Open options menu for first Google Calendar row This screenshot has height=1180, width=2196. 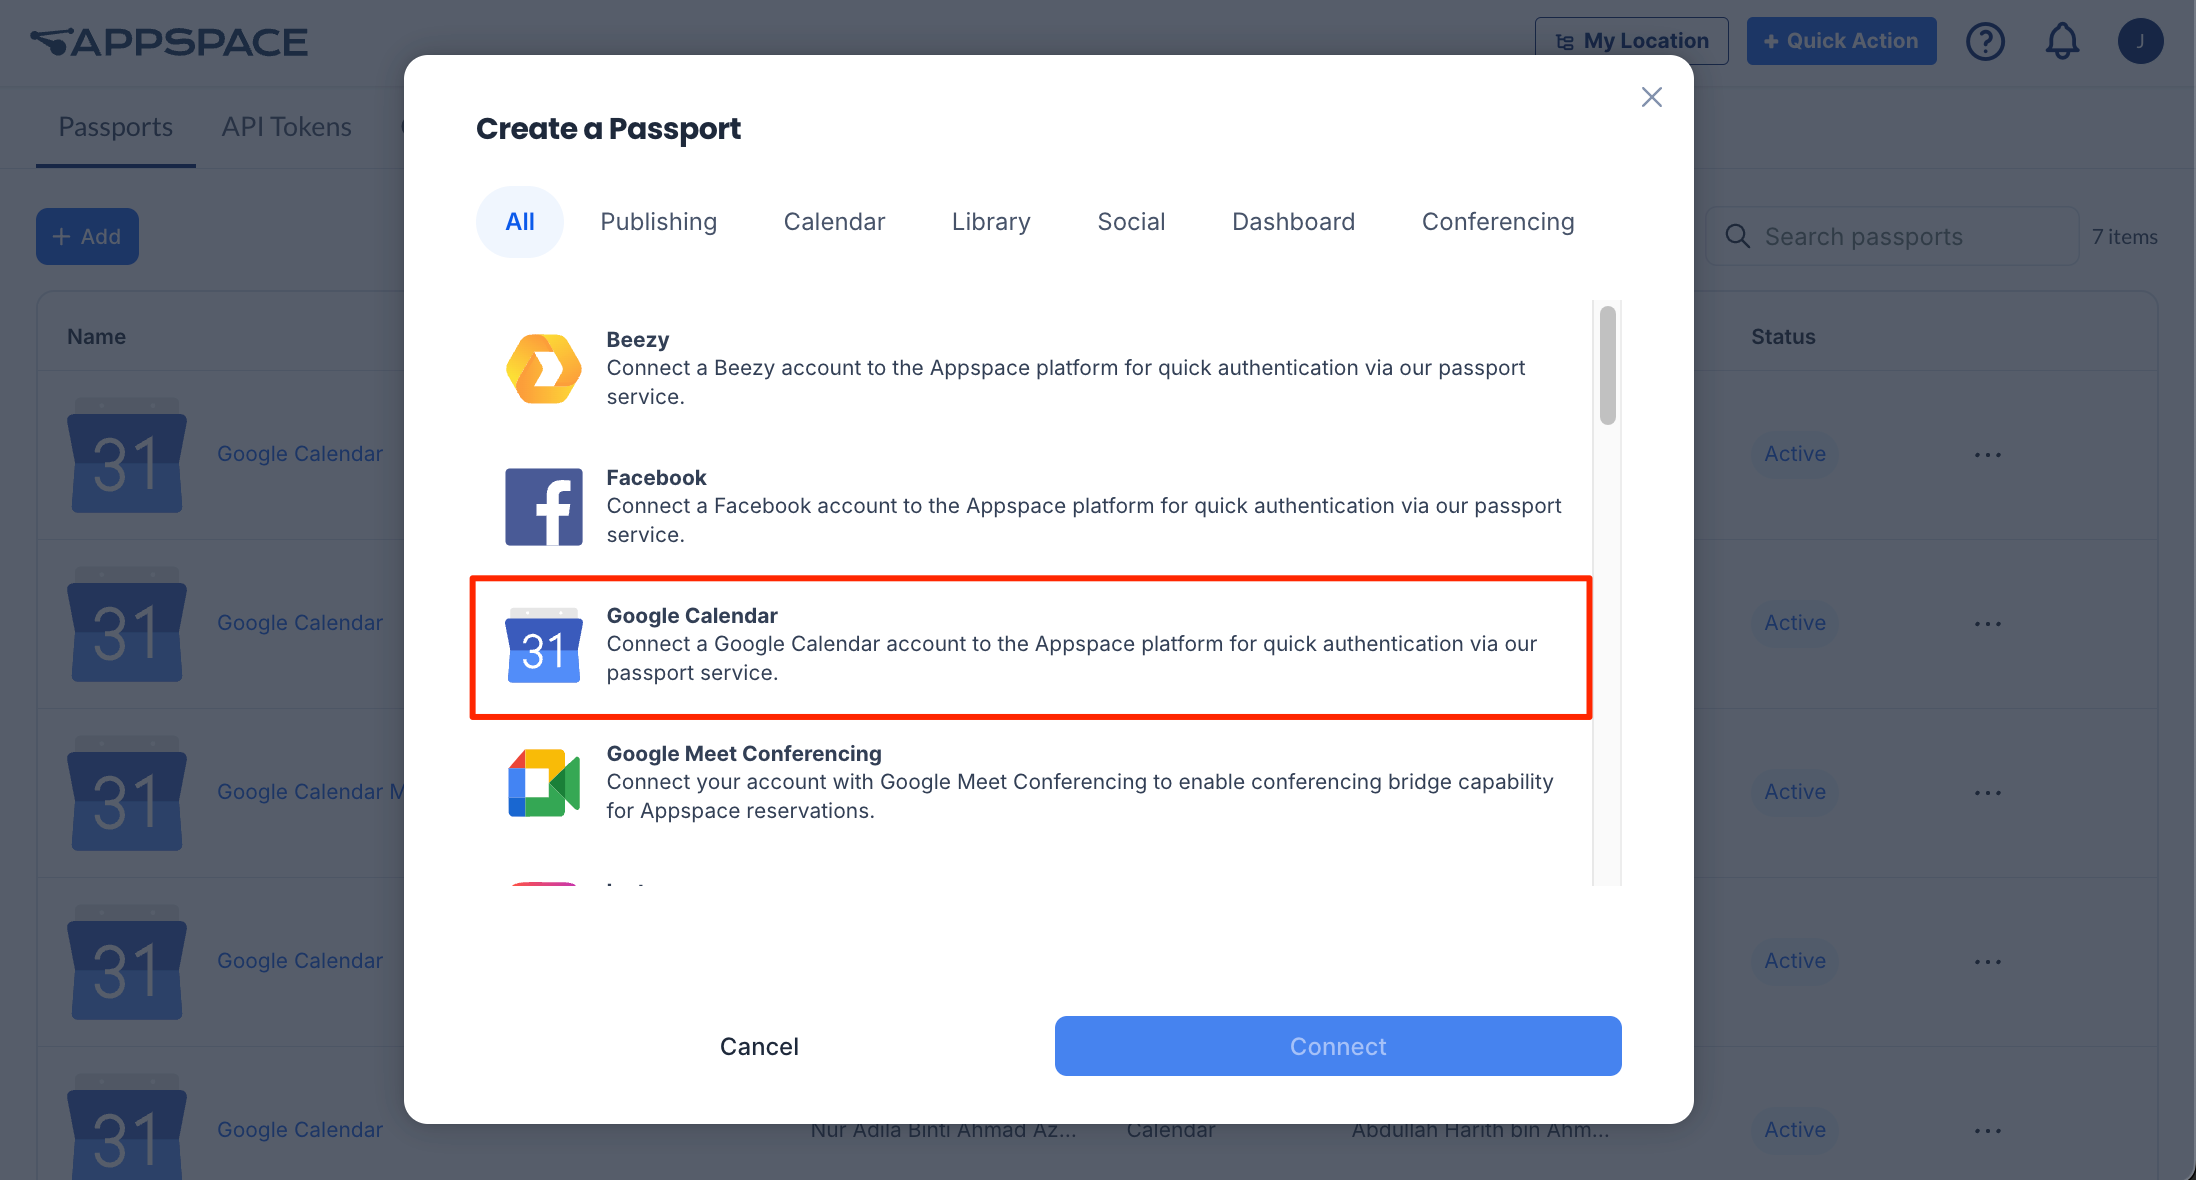coord(1988,455)
